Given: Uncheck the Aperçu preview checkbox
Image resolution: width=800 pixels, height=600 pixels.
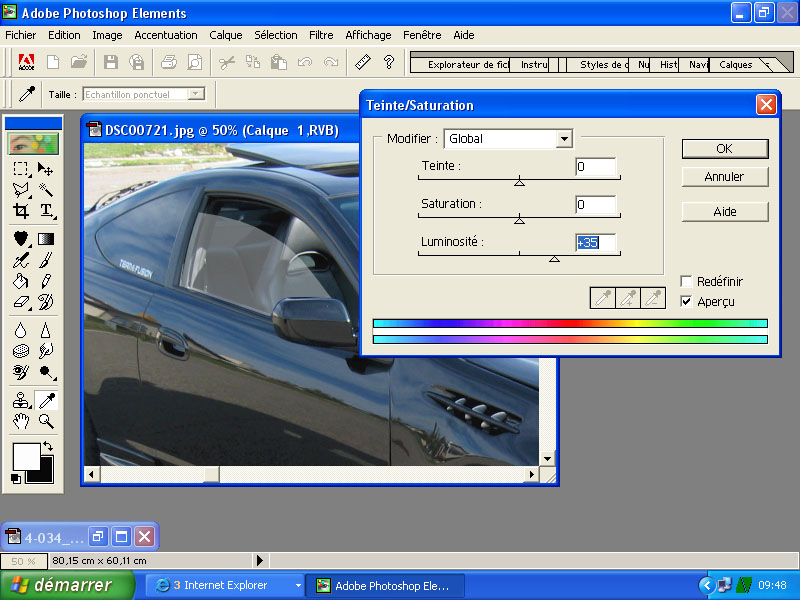Looking at the screenshot, I should (x=686, y=302).
